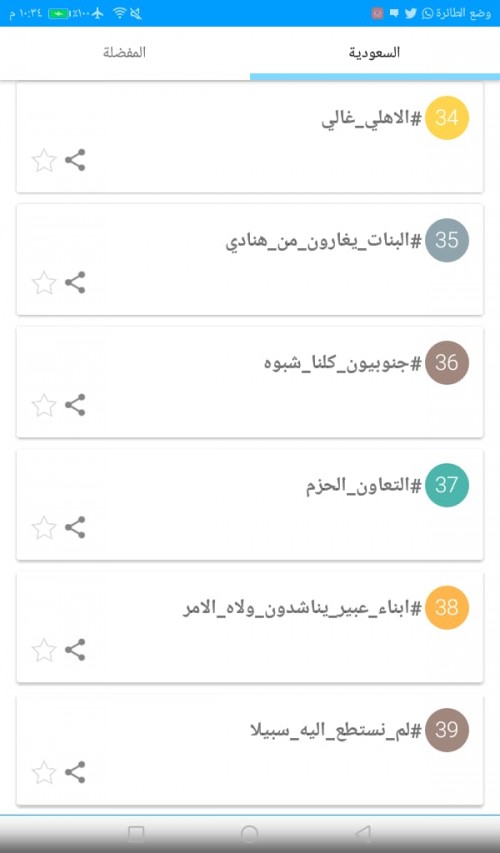Share hashtag ranked 34

(75, 160)
